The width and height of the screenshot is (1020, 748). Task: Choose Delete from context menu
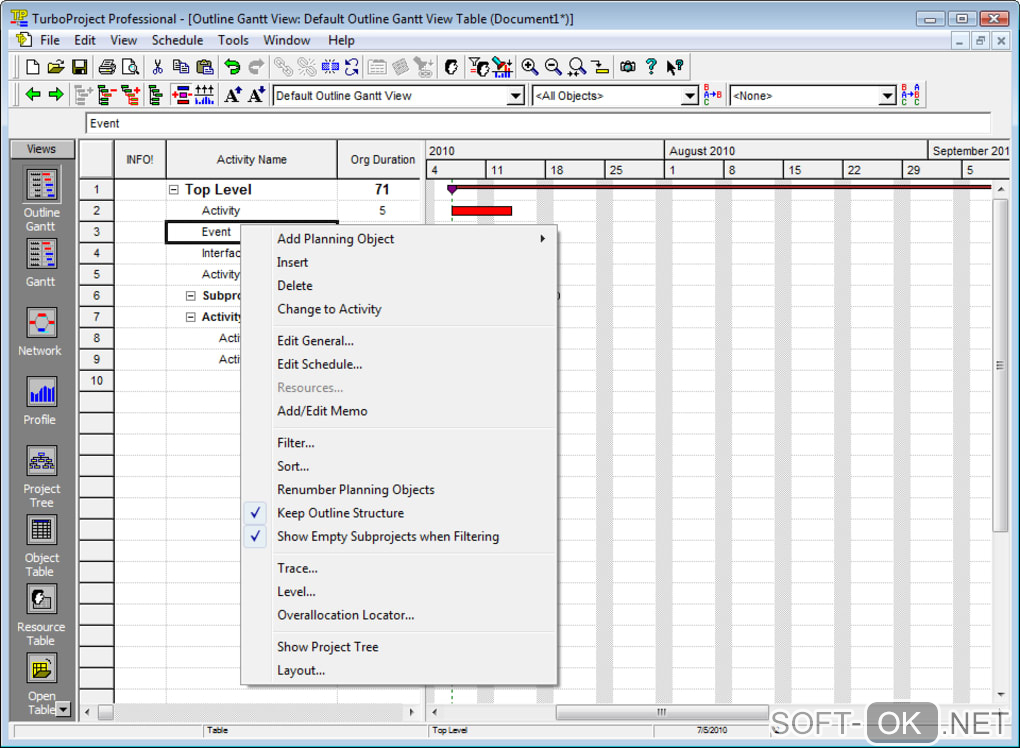click(x=295, y=286)
